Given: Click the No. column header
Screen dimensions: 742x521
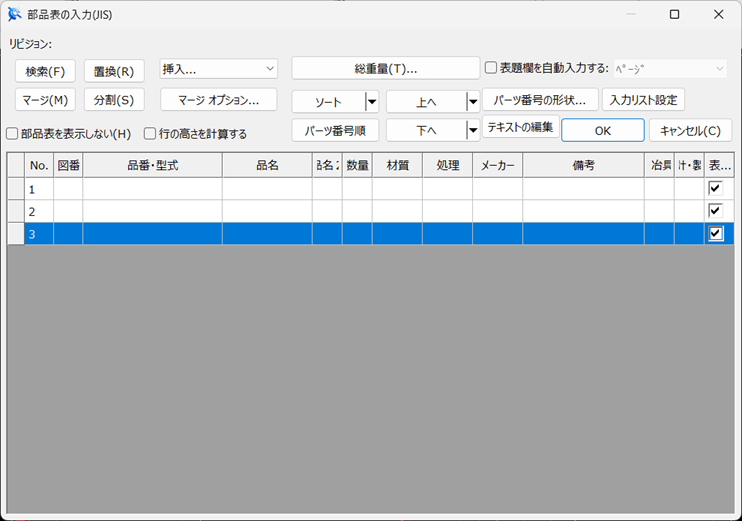Looking at the screenshot, I should click(39, 165).
